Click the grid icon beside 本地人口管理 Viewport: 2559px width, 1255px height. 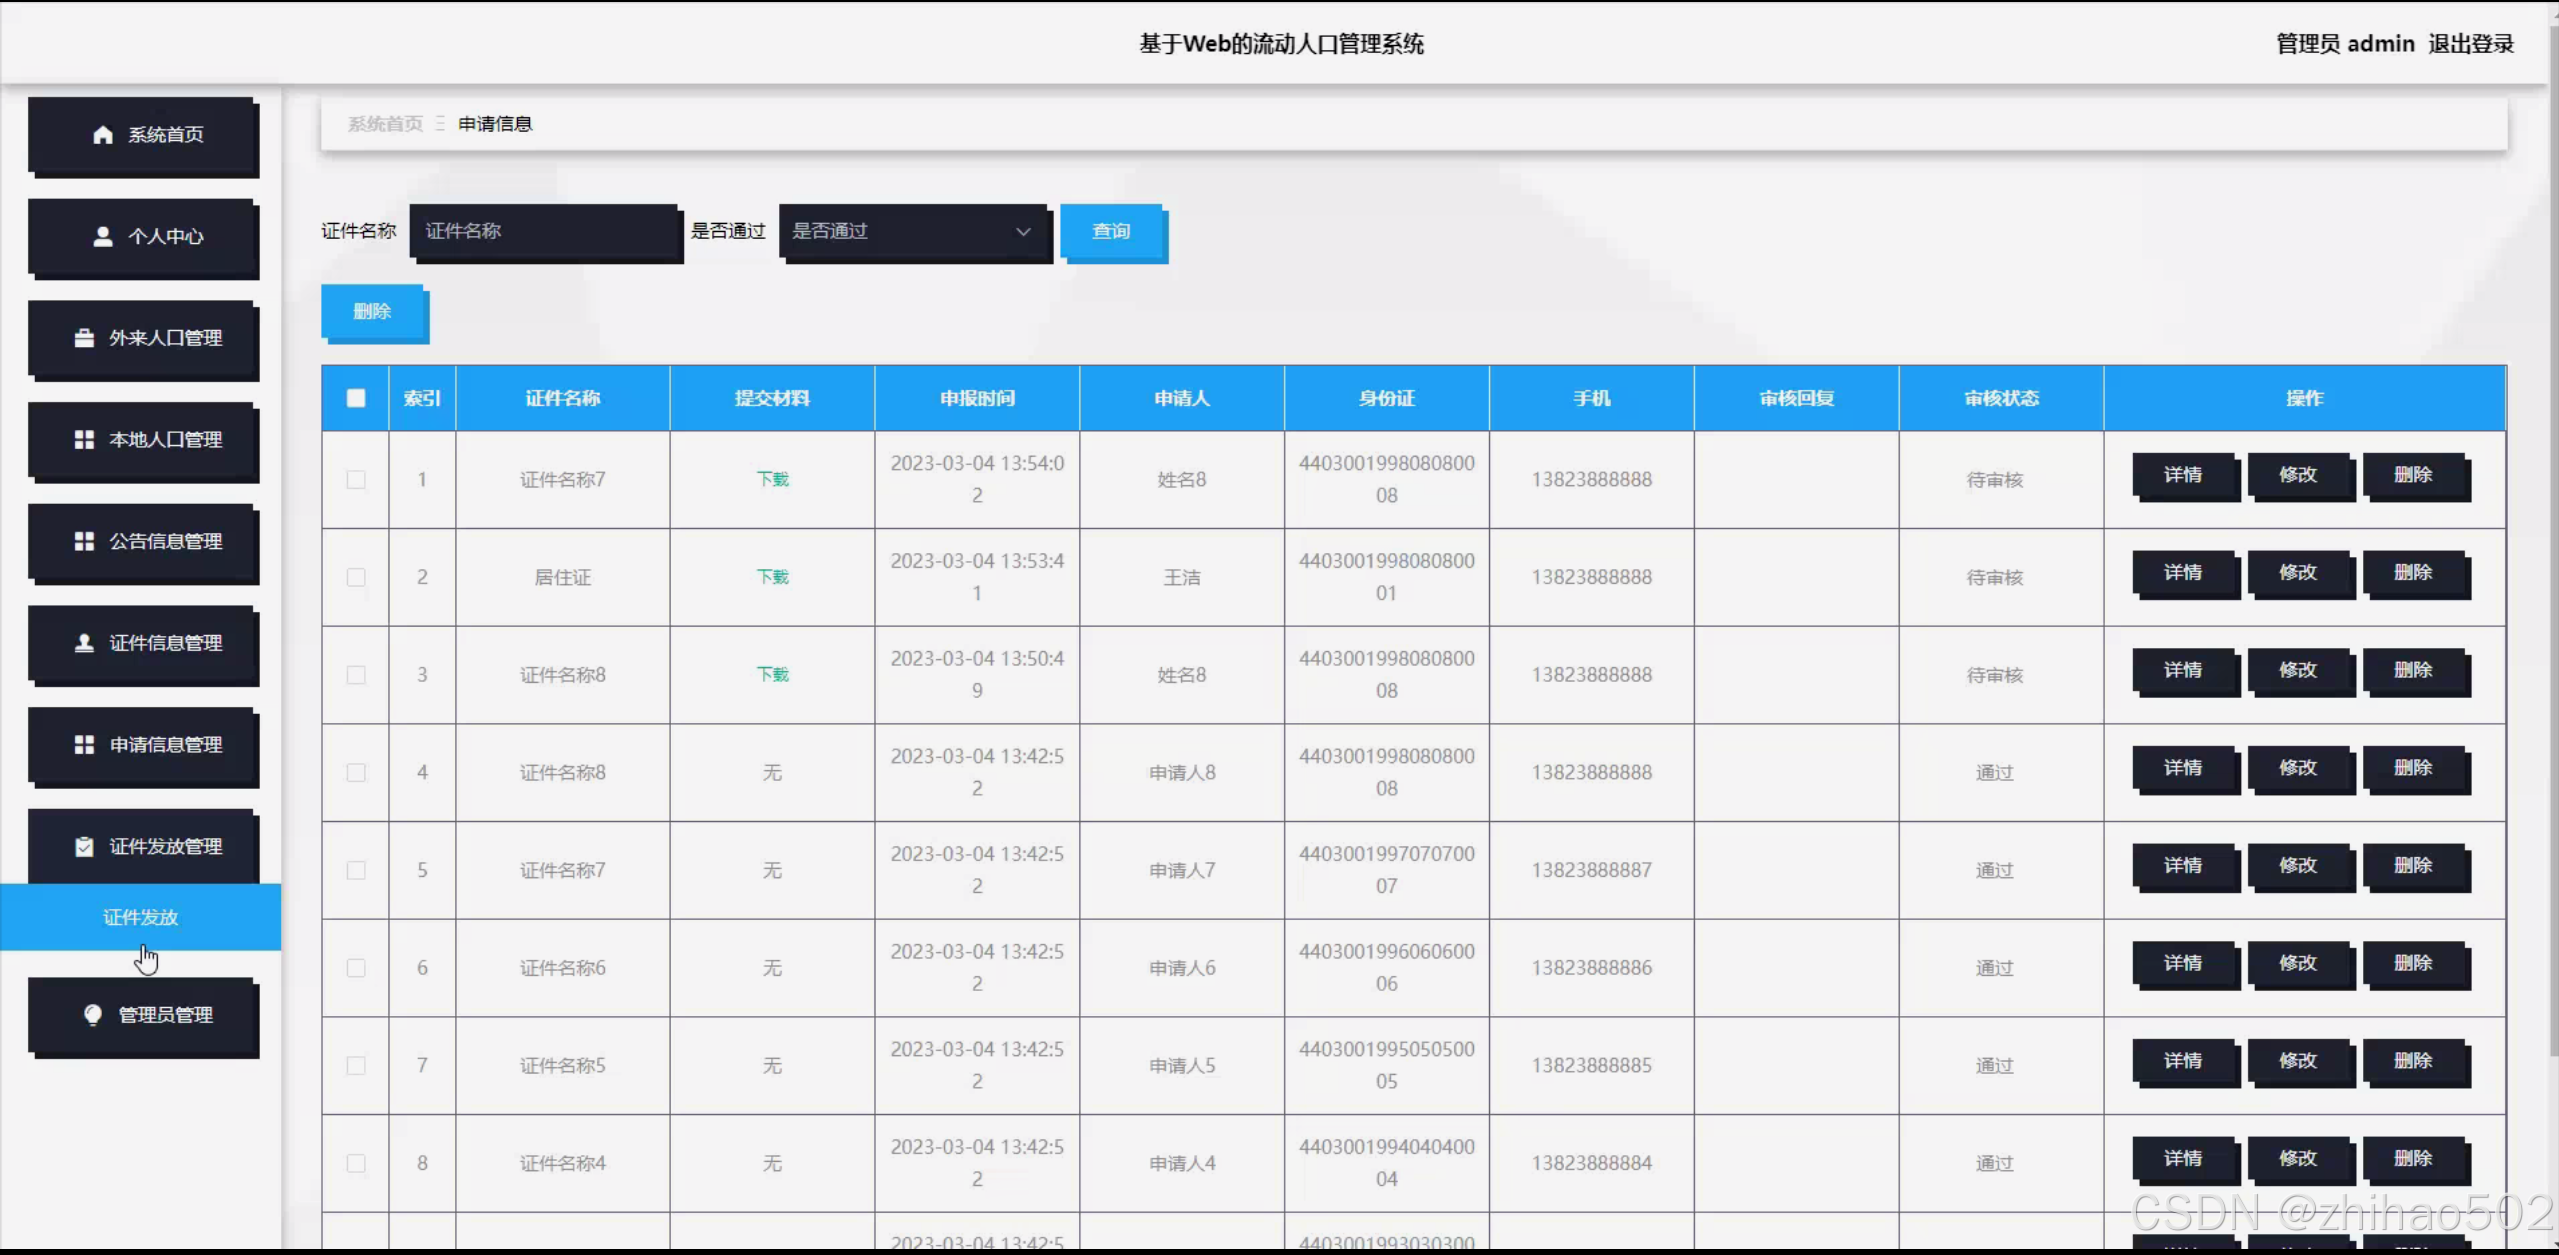pyautogui.click(x=85, y=440)
